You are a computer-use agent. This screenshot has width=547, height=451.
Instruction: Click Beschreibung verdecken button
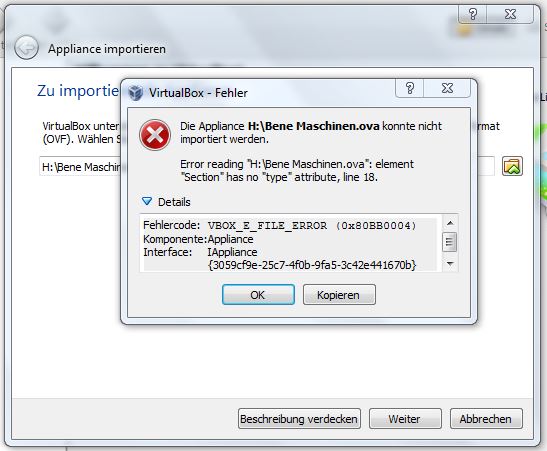(x=299, y=419)
